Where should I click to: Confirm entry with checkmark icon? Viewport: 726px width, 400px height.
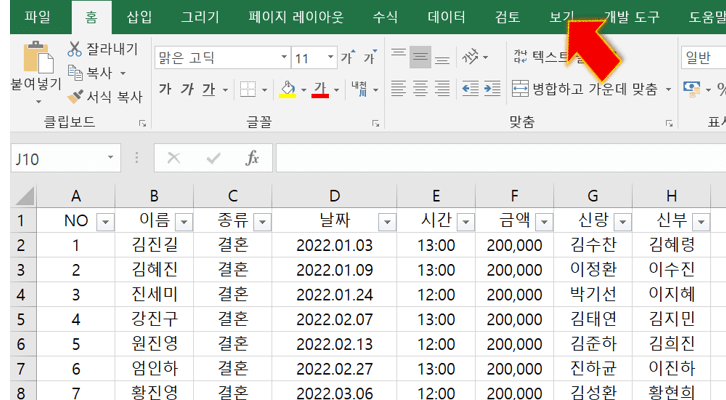pos(213,158)
